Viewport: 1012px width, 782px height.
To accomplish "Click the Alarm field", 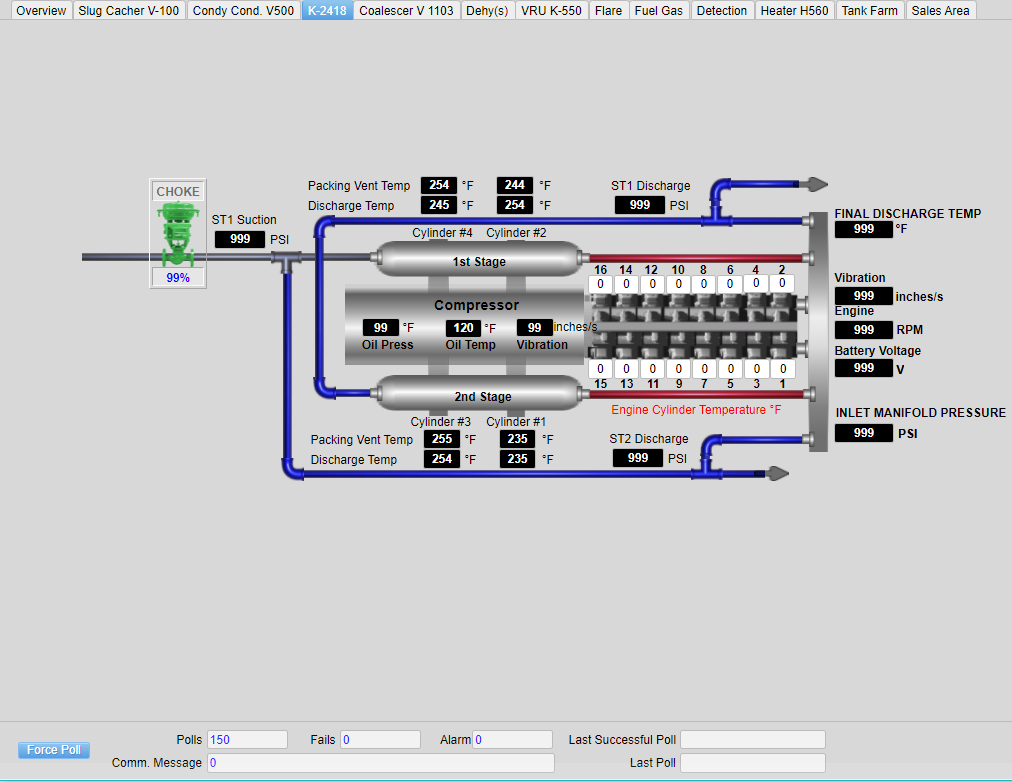I will coord(512,739).
